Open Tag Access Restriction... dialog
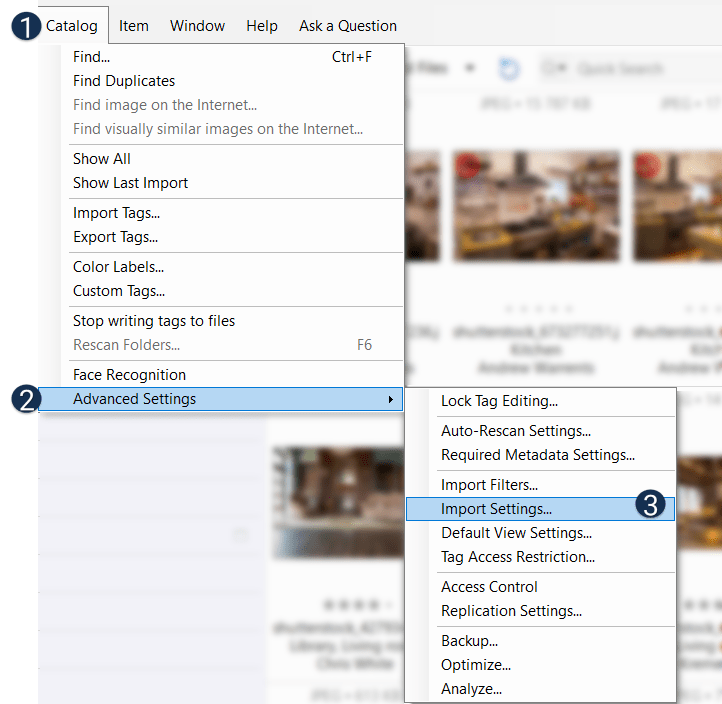Image resolution: width=722 pixels, height=704 pixels. pos(517,557)
